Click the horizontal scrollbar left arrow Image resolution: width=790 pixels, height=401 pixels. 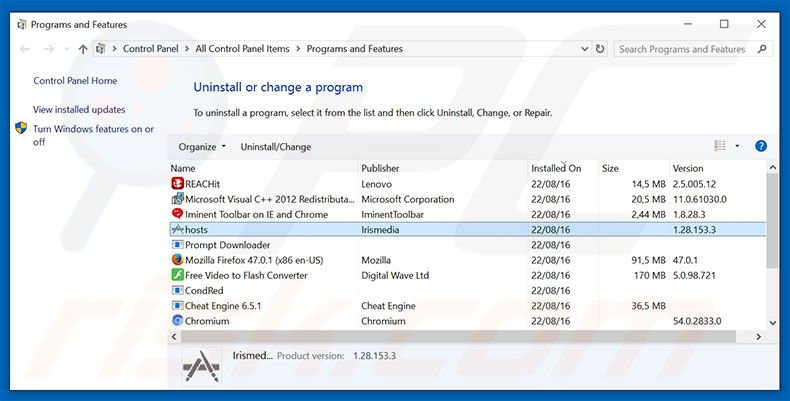(175, 336)
